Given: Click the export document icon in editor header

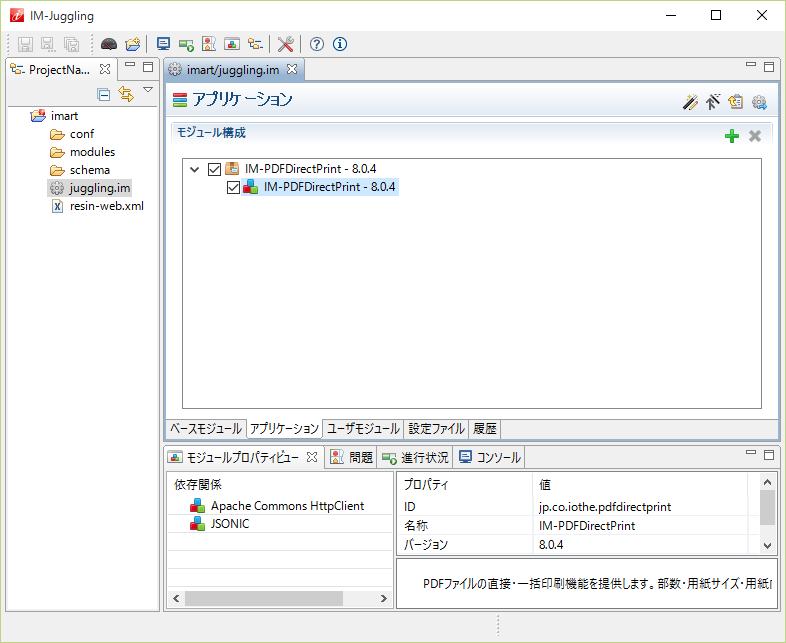Looking at the screenshot, I should (x=735, y=102).
